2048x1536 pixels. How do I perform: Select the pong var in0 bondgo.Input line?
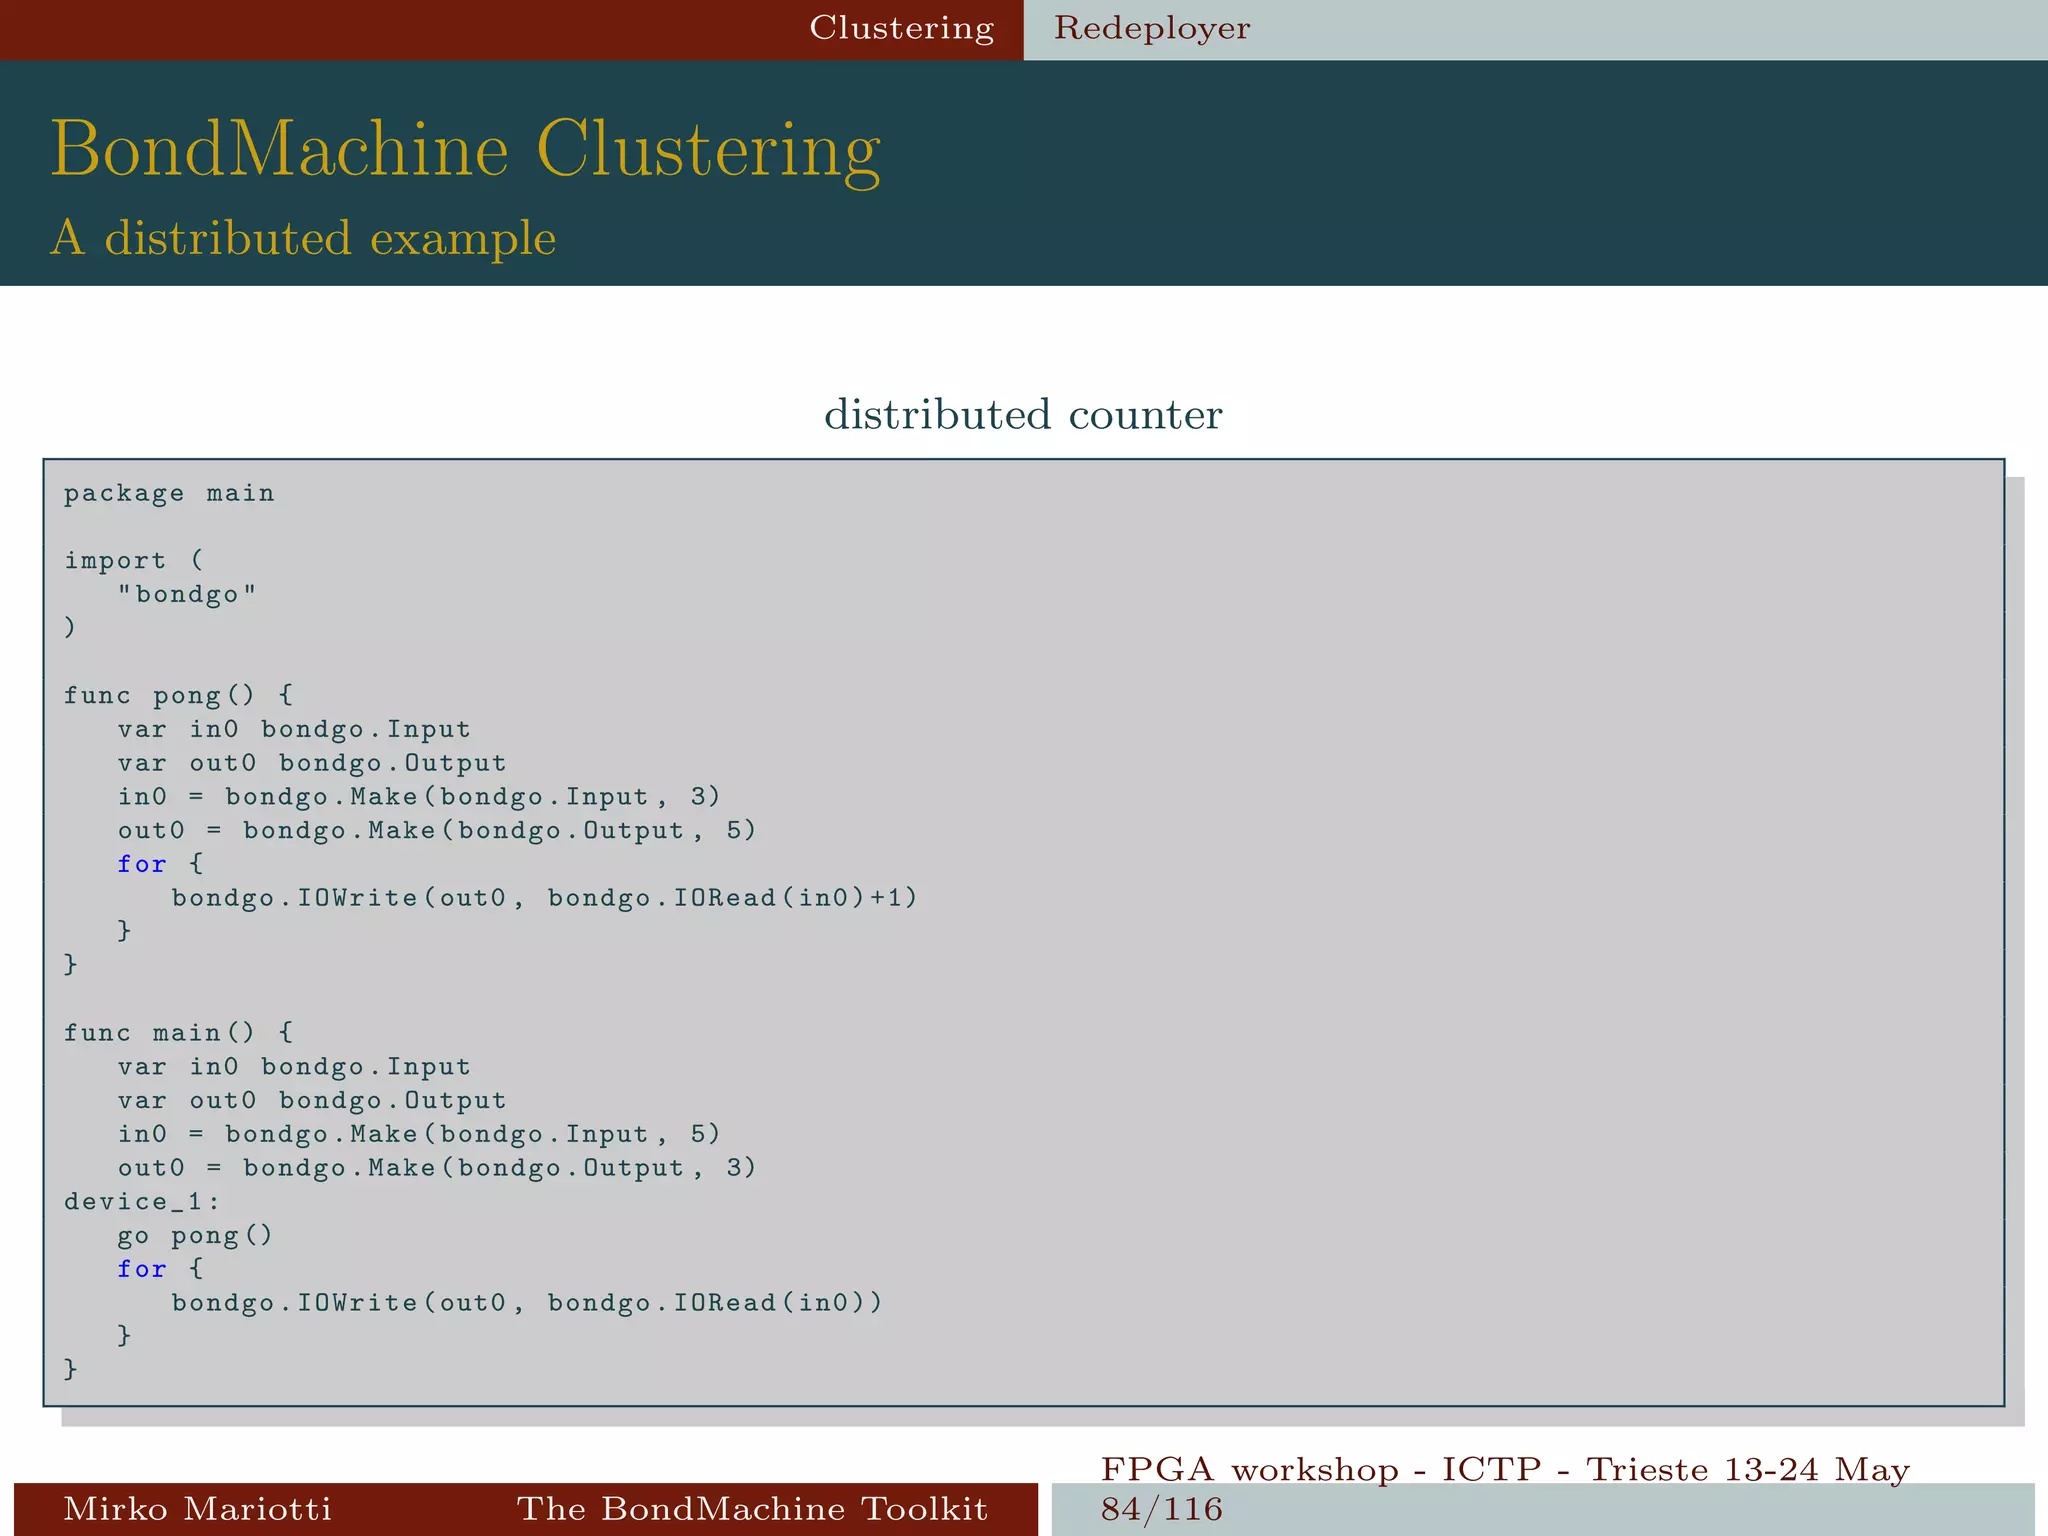[294, 730]
